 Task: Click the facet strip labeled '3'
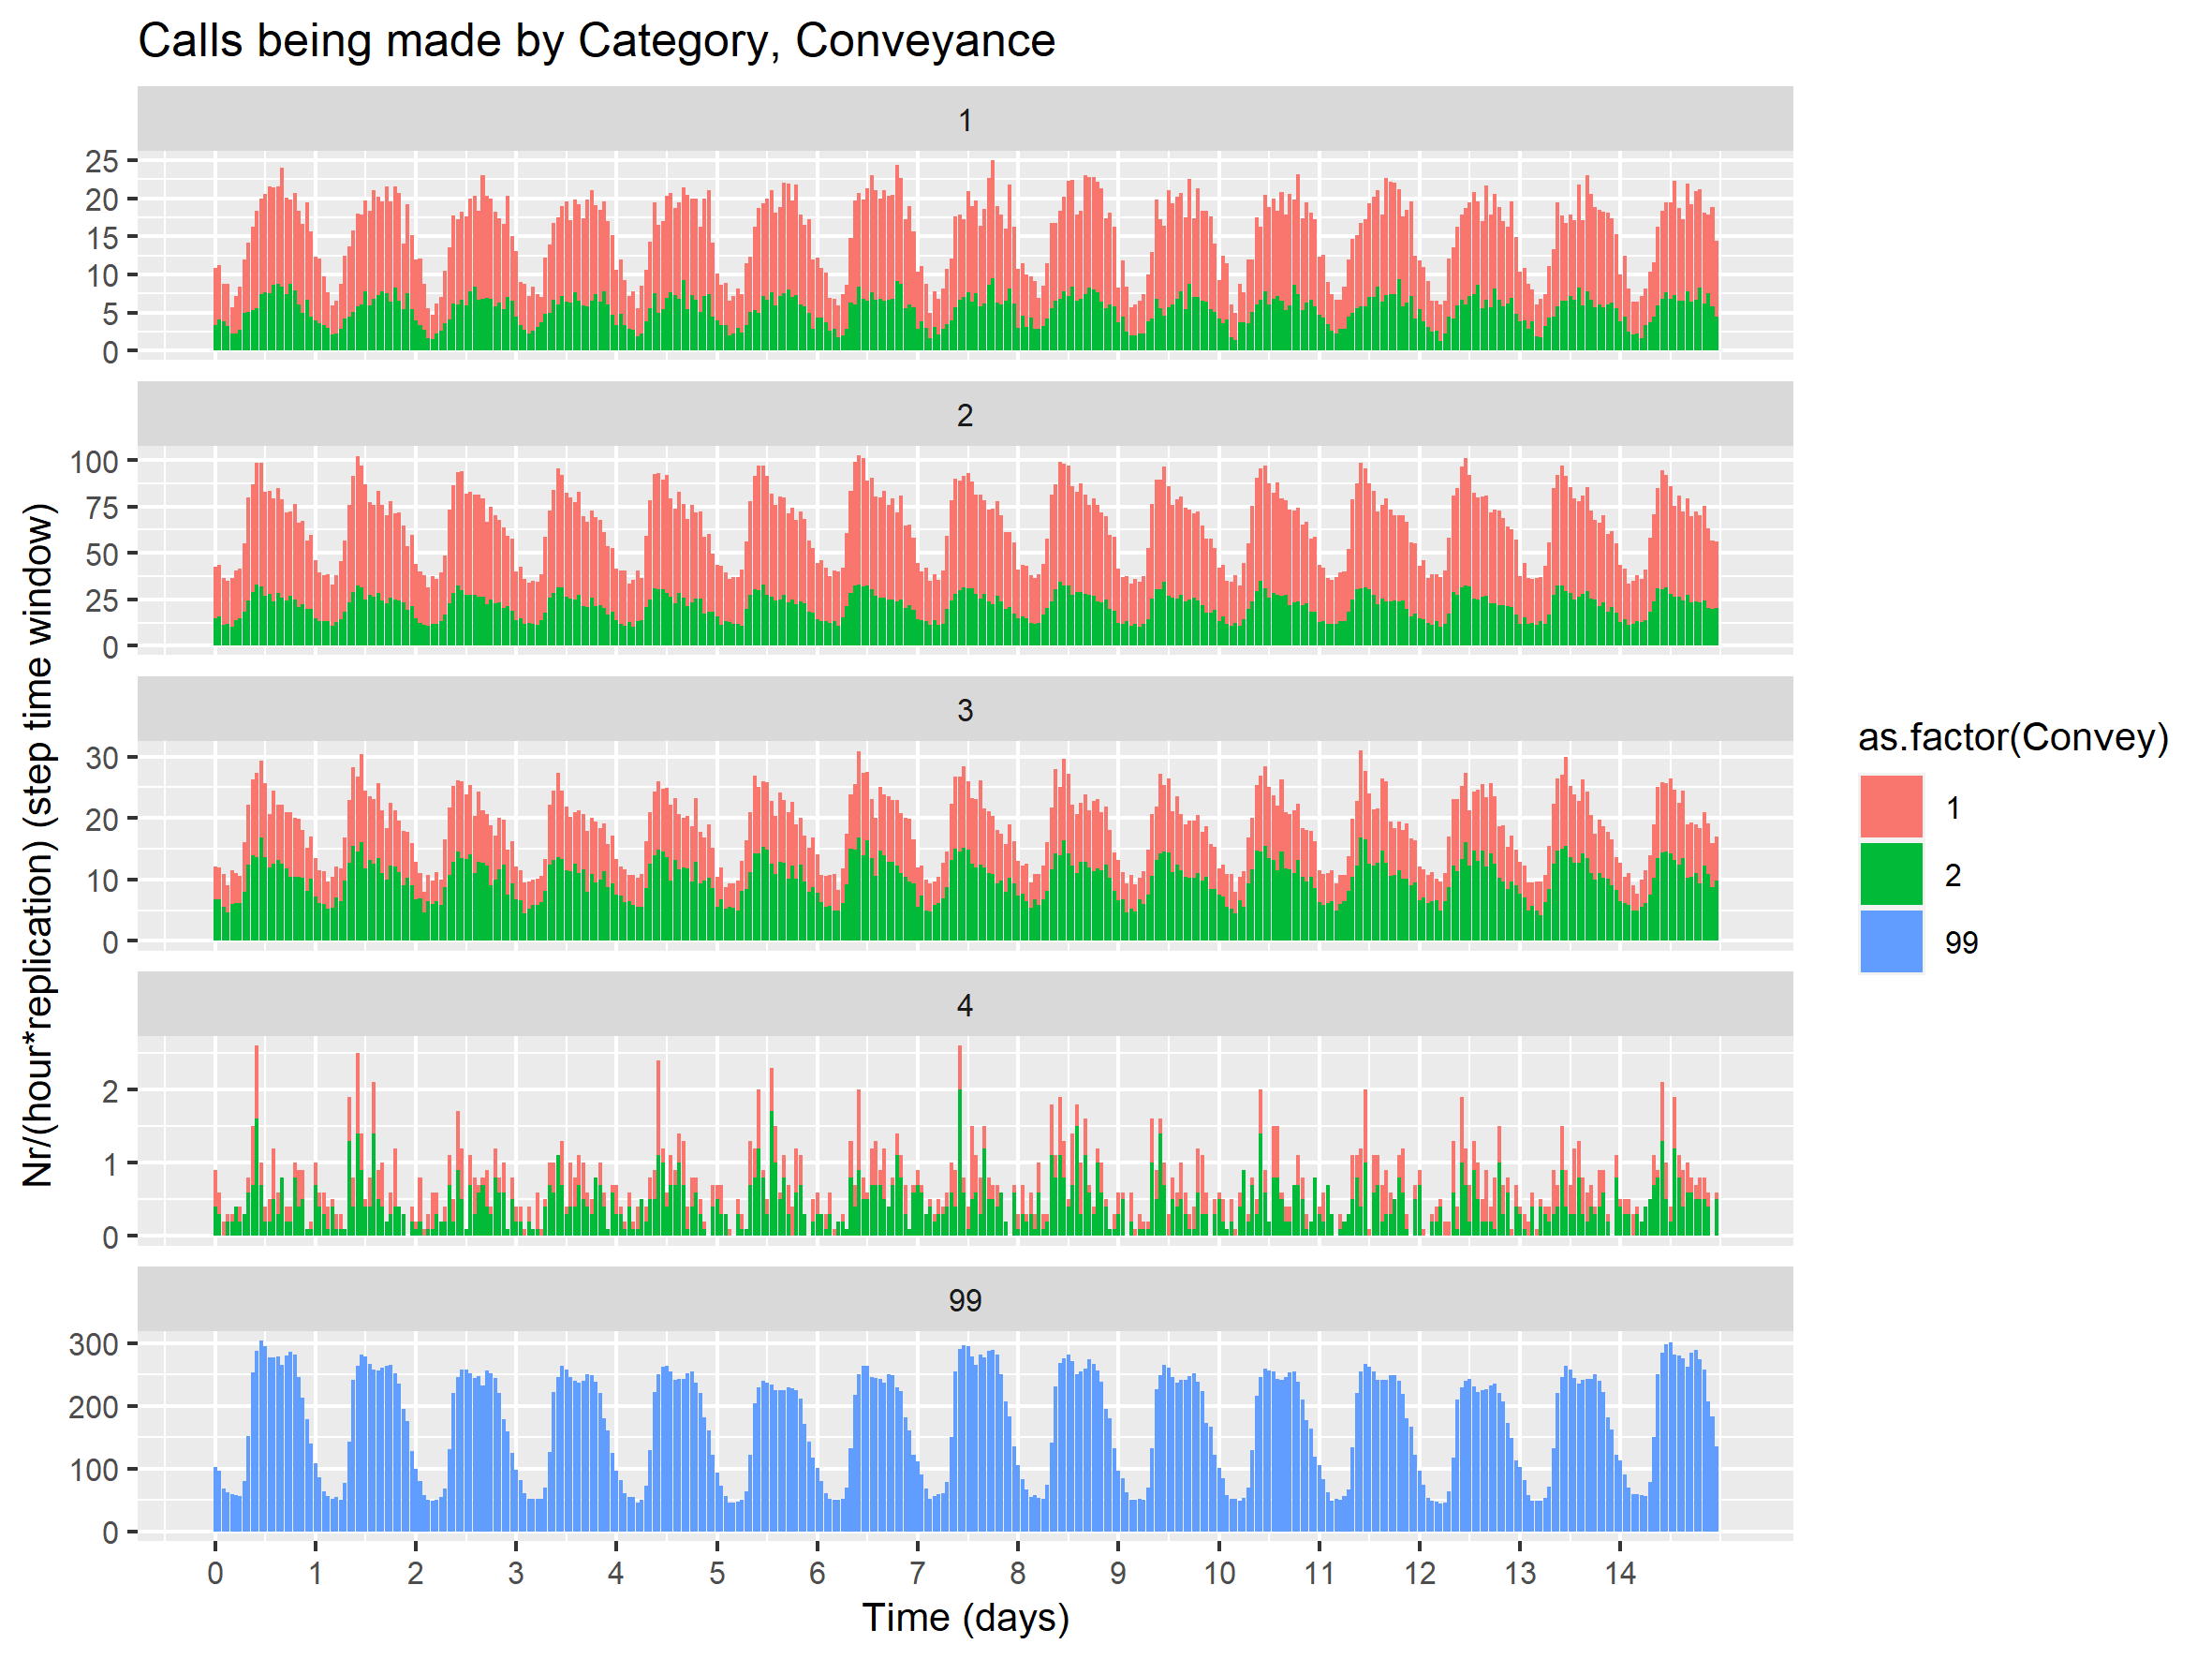(x=964, y=709)
